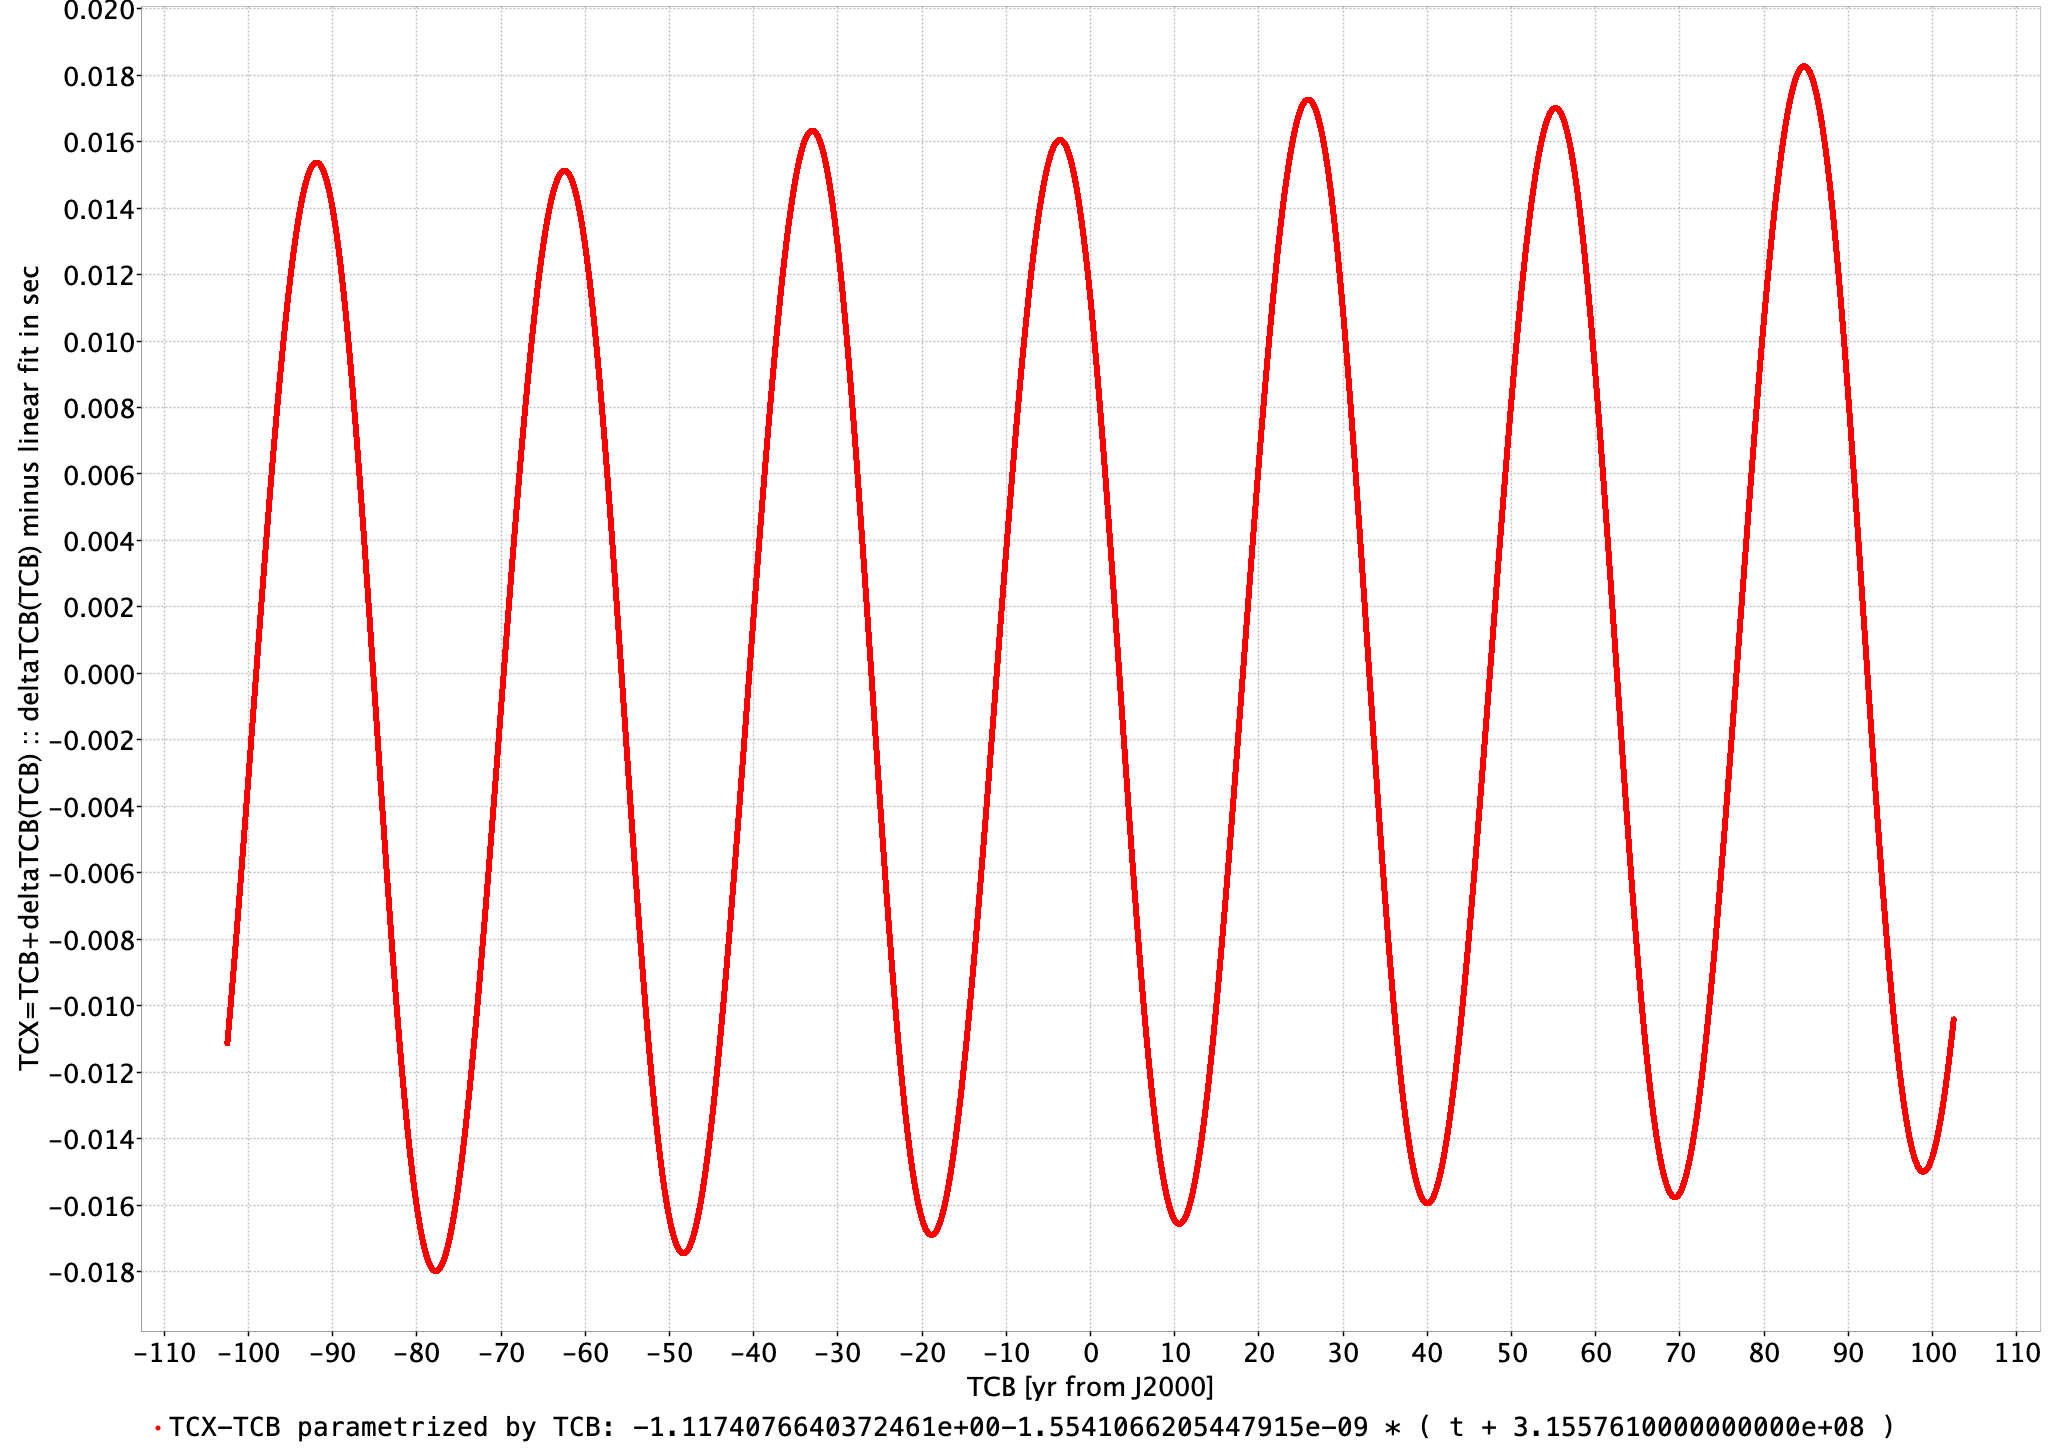Select the y-axis tick label 0.000
This screenshot has width=2048, height=1448.
[99, 674]
